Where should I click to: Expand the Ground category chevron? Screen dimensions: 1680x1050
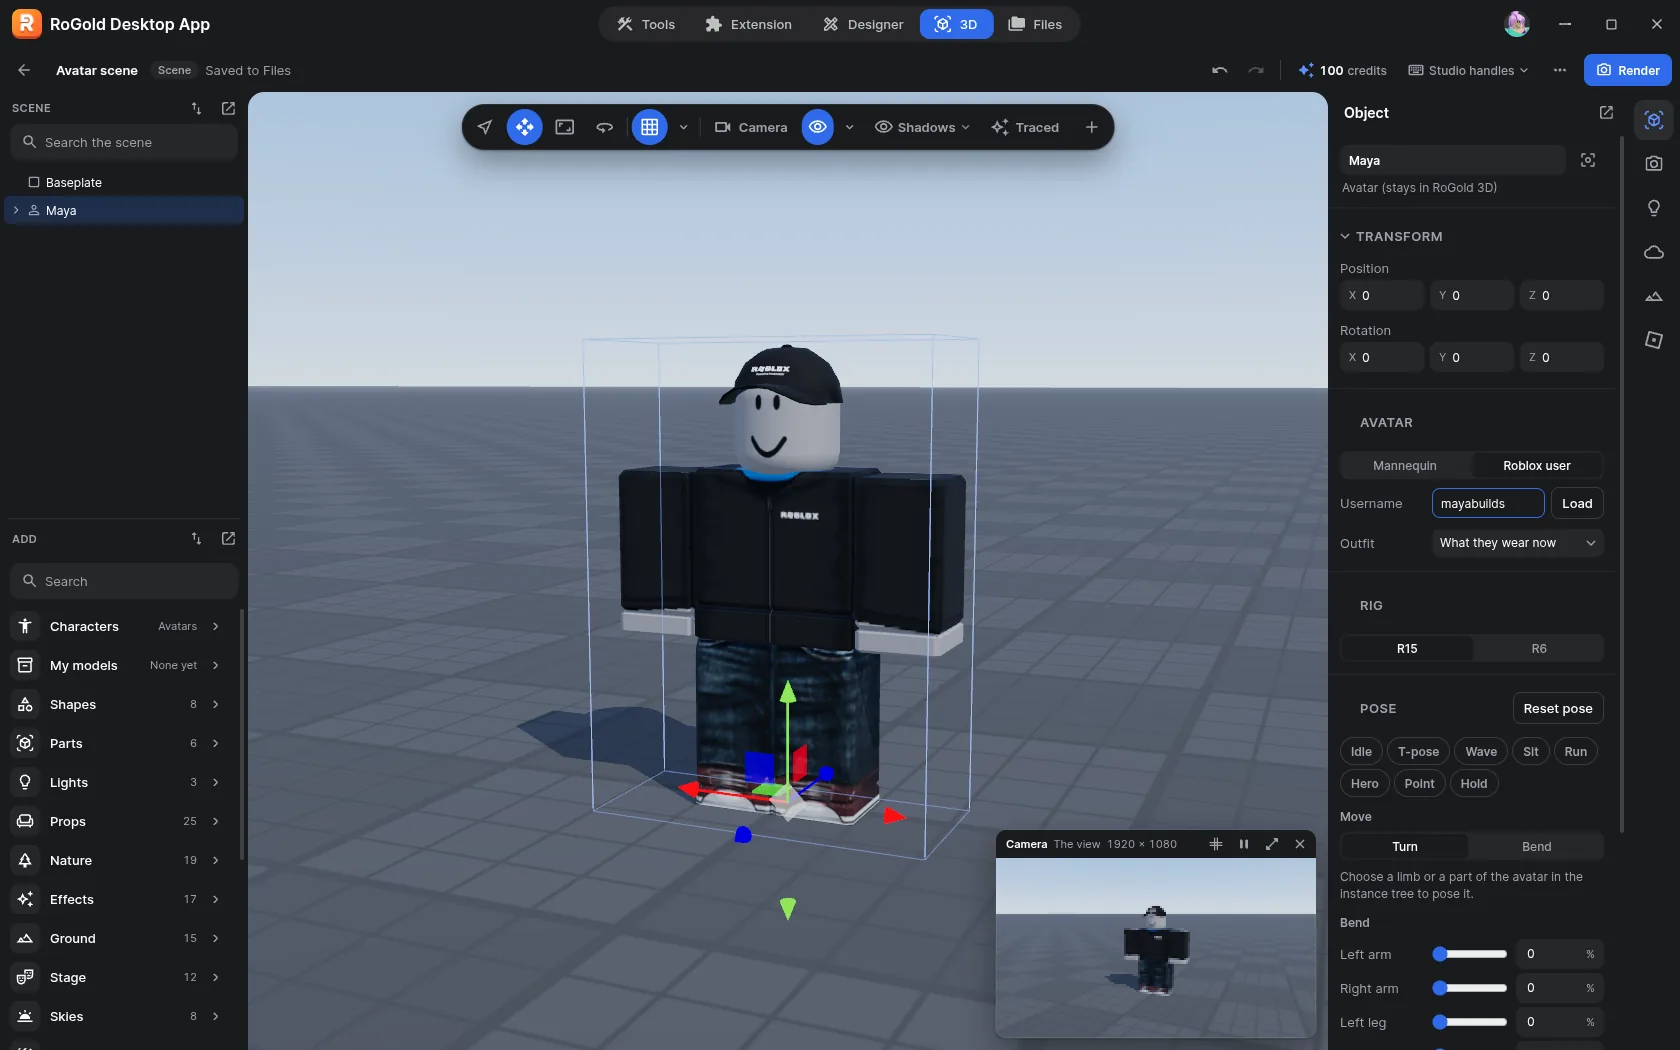point(215,938)
